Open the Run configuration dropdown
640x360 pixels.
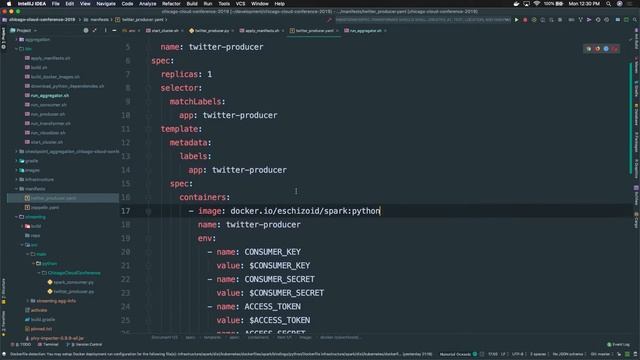(x=423, y=20)
